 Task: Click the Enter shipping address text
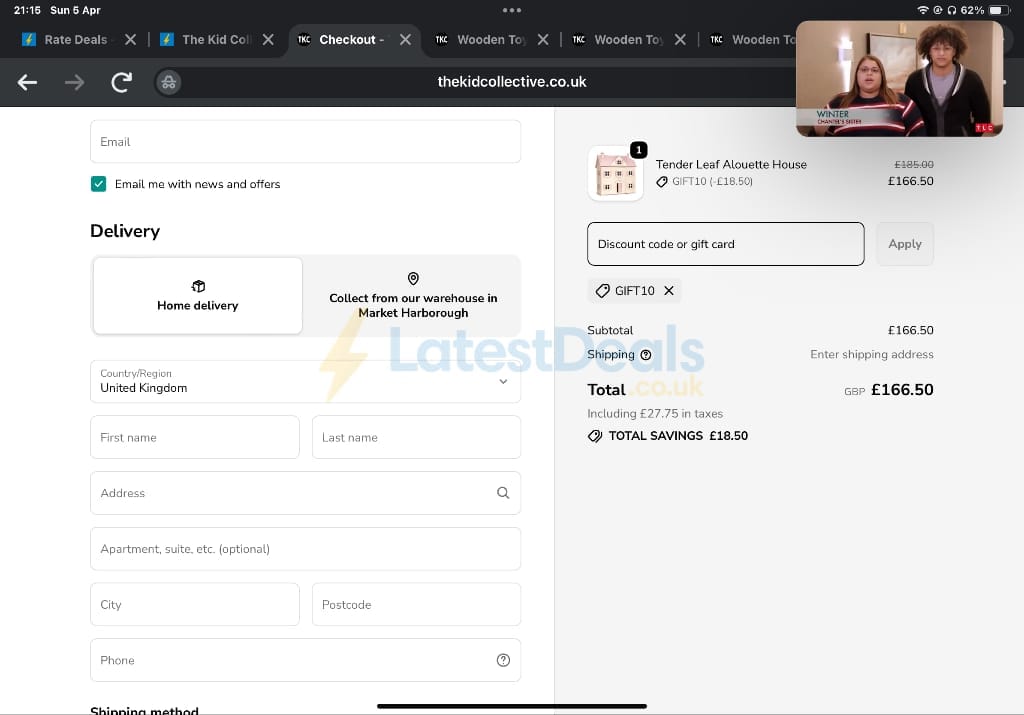(871, 355)
